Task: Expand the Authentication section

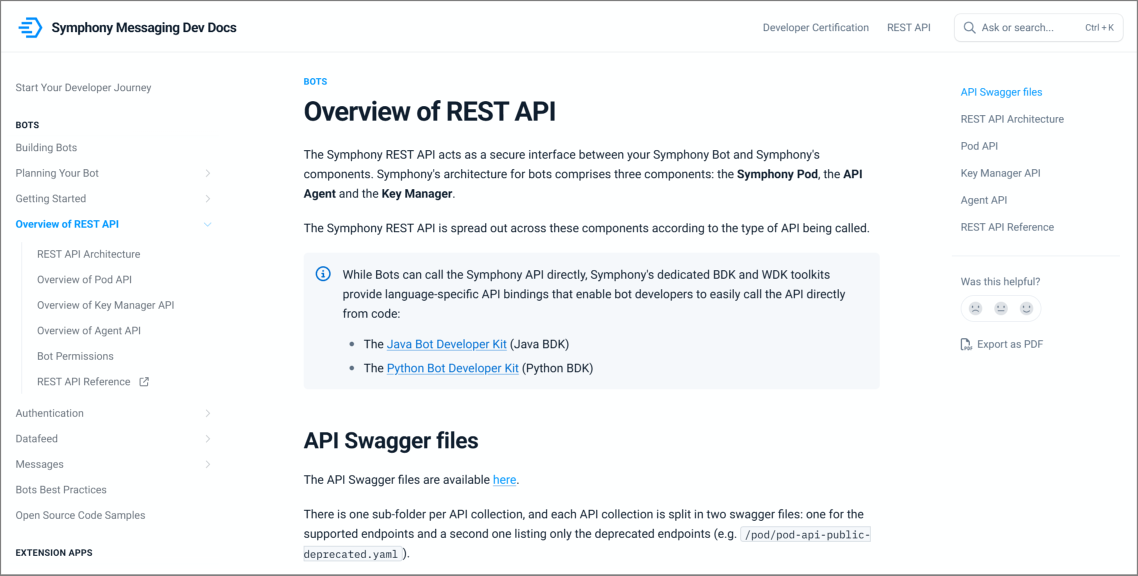Action: click(208, 414)
